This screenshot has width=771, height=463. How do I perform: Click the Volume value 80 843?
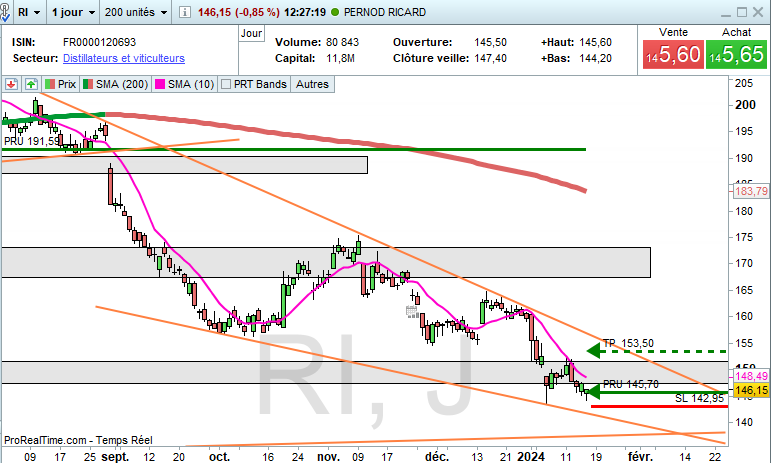[x=342, y=42]
